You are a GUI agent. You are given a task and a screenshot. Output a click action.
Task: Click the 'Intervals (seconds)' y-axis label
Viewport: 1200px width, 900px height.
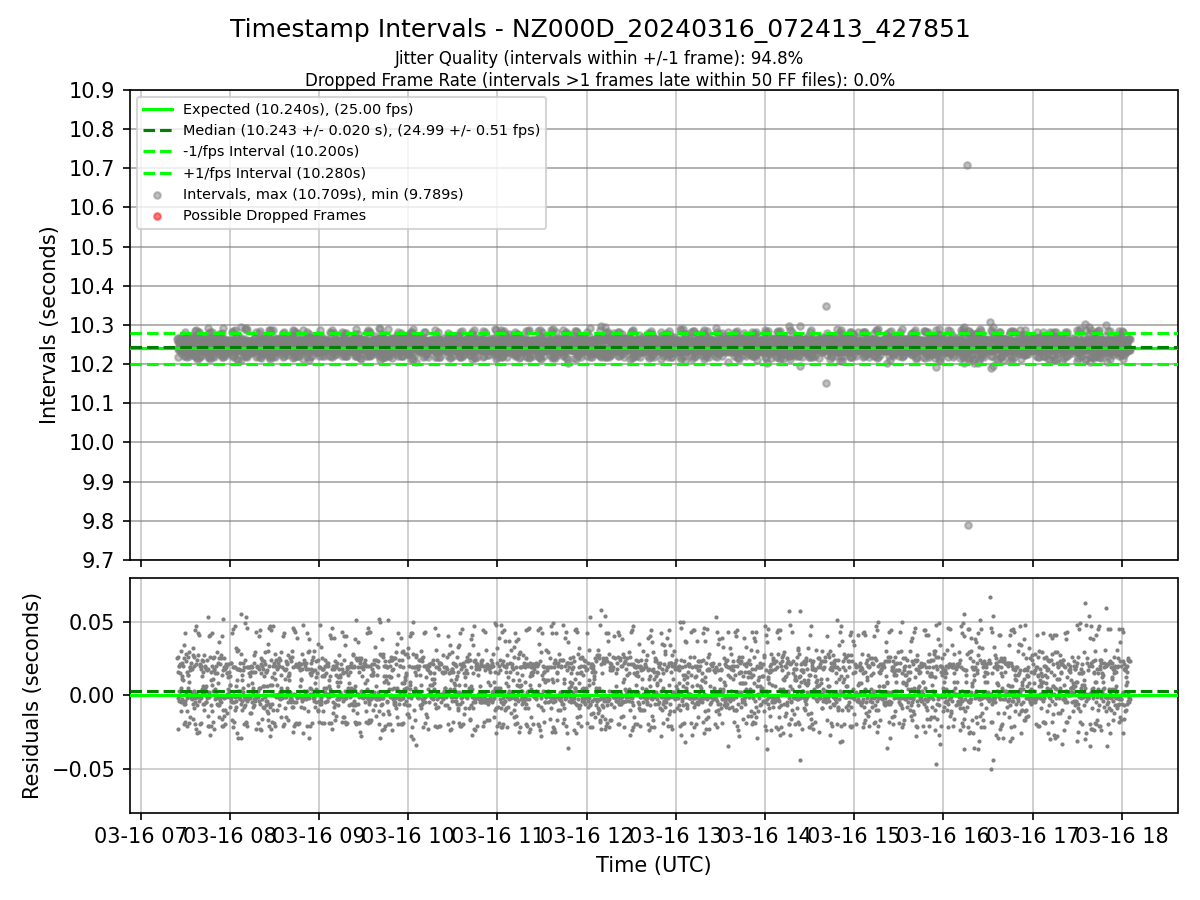(49, 325)
